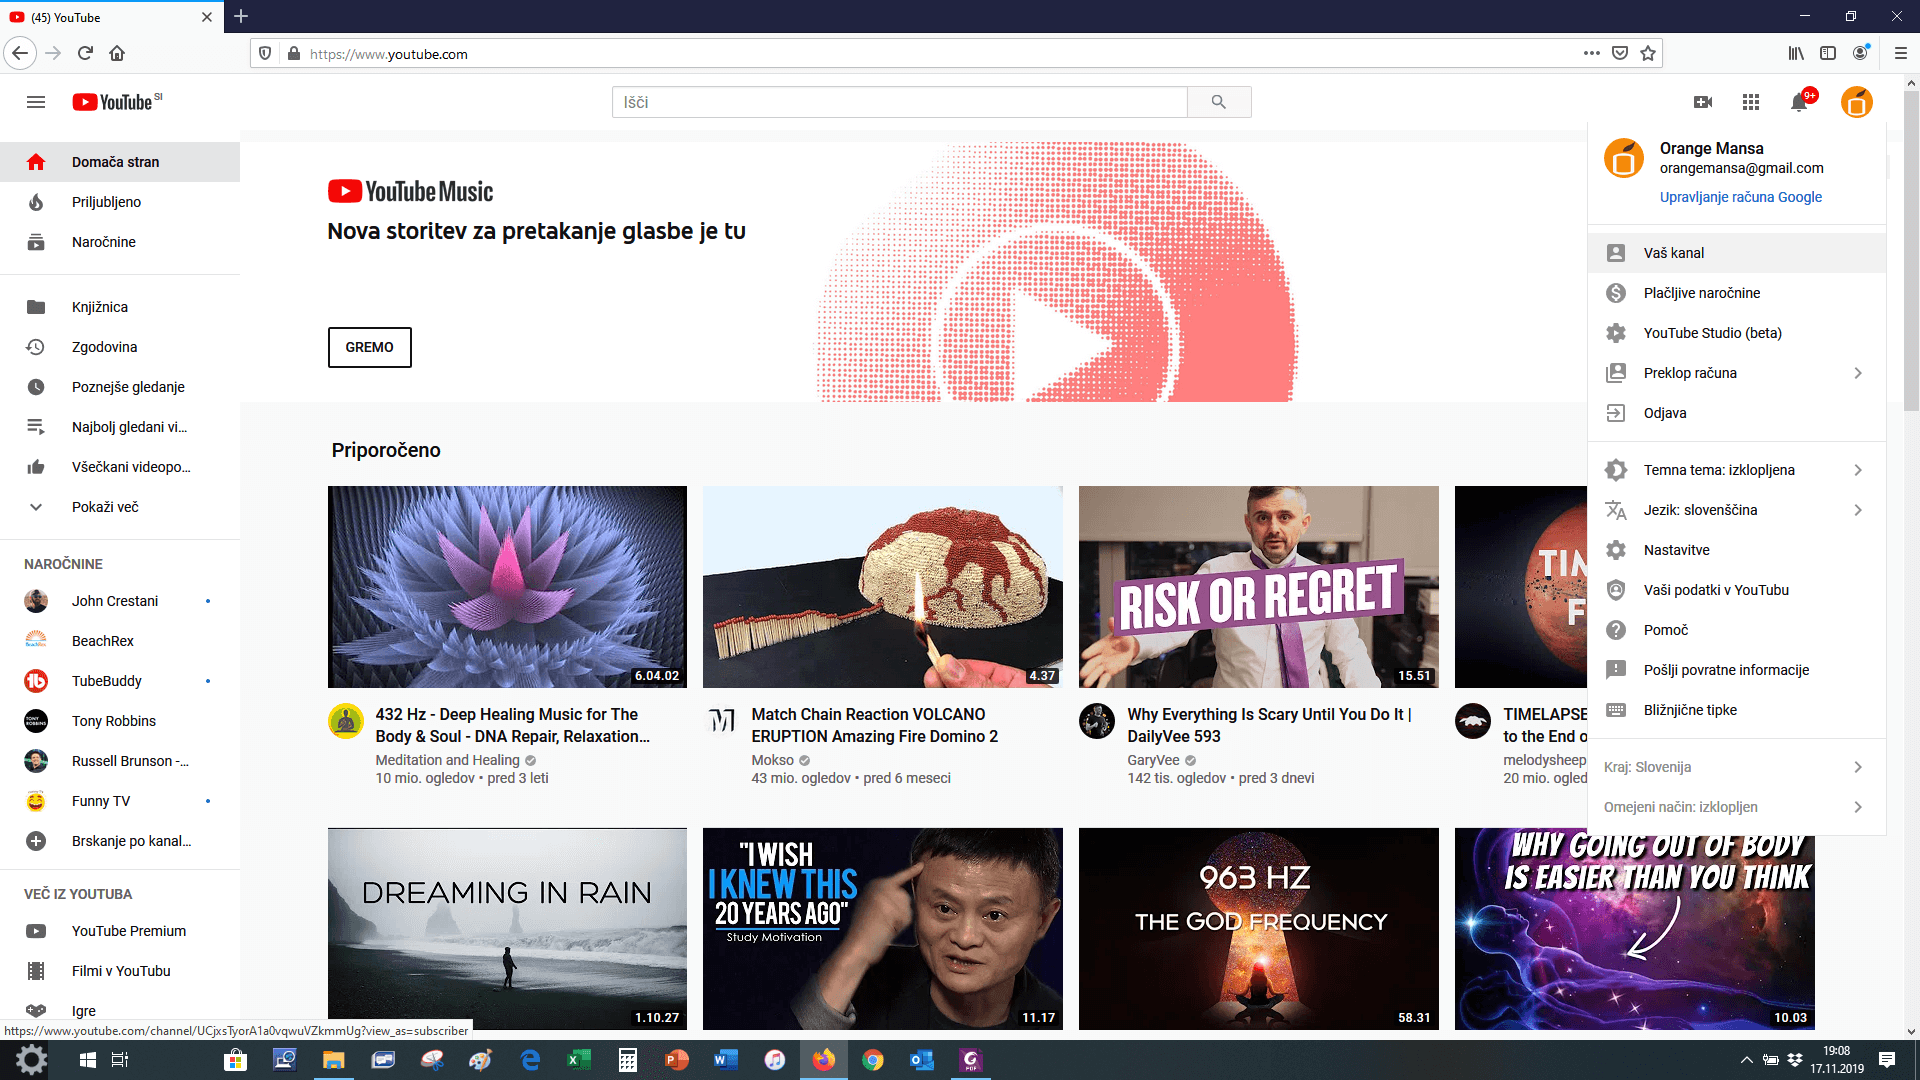Open the YouTube apps grid icon
The width and height of the screenshot is (1920, 1080).
(1751, 102)
